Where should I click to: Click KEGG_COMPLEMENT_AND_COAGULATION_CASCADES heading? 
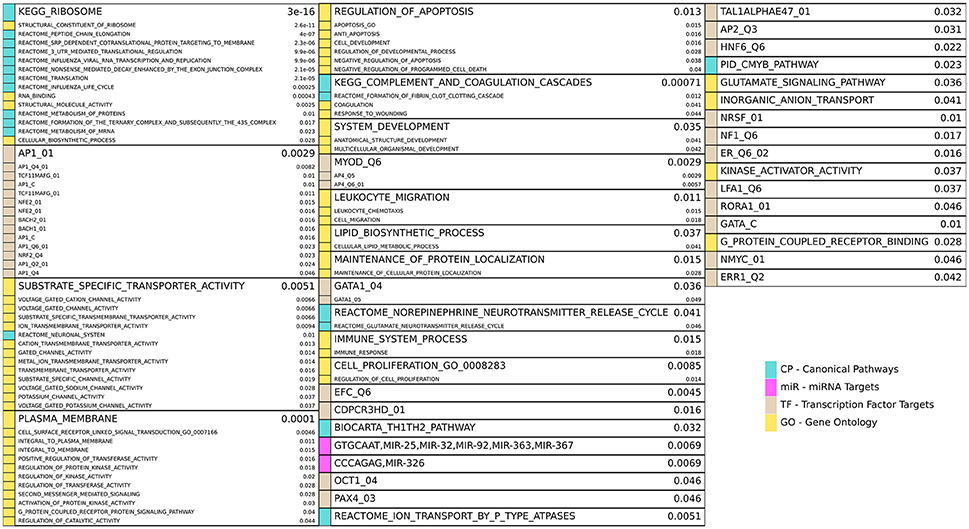tap(463, 83)
